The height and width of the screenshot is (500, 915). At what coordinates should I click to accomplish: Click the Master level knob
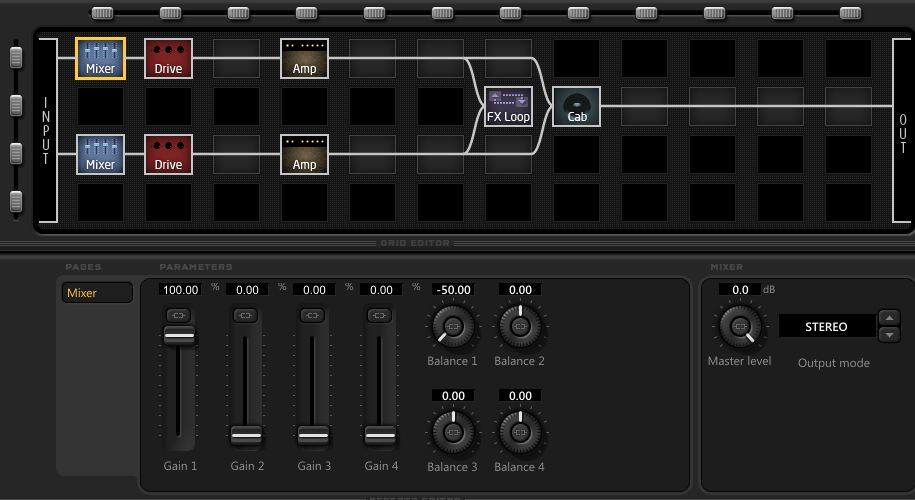[x=740, y=326]
